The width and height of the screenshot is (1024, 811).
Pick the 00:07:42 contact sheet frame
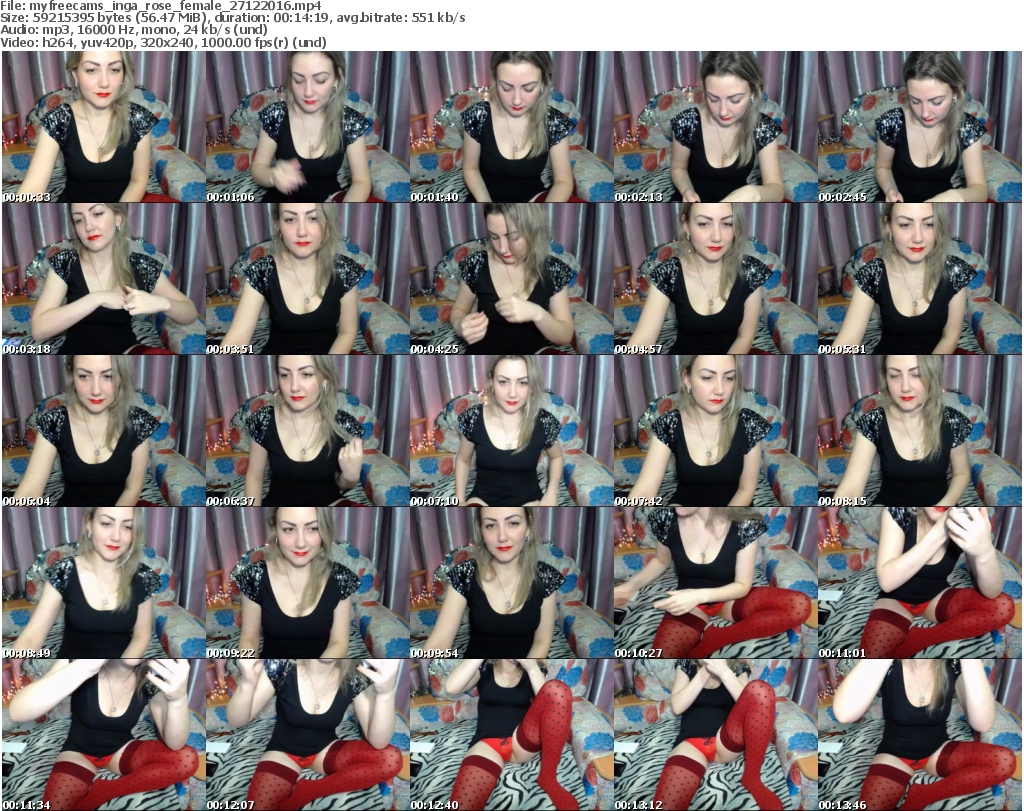click(x=716, y=431)
